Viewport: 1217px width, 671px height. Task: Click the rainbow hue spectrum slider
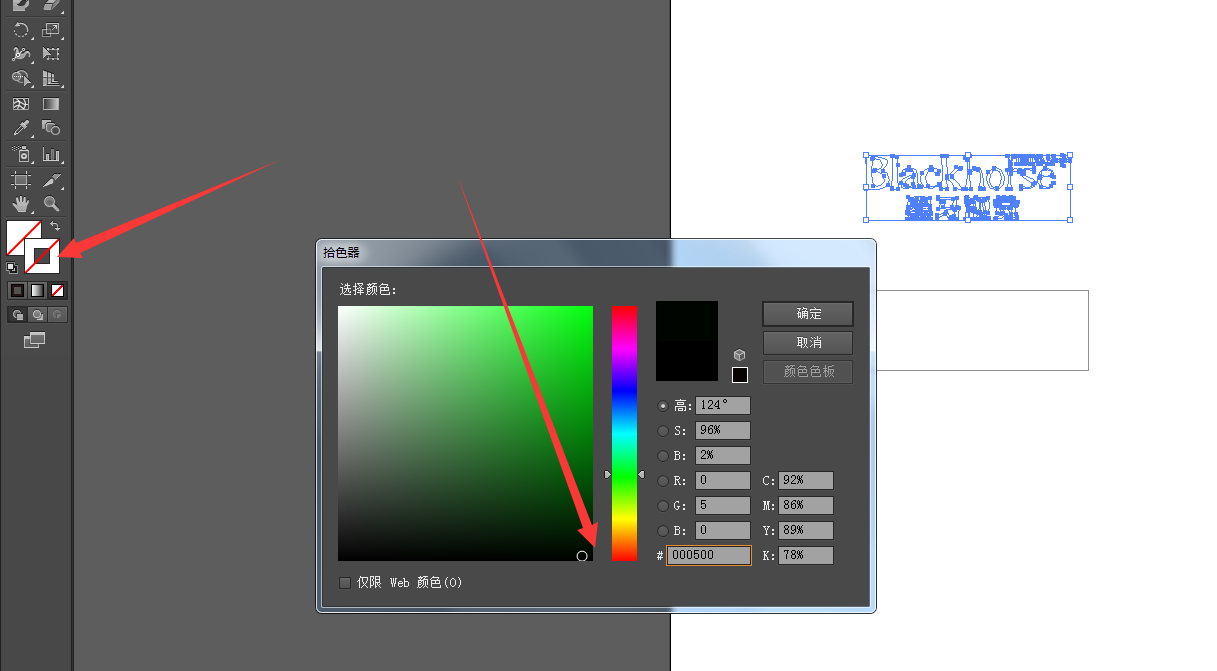tap(624, 433)
